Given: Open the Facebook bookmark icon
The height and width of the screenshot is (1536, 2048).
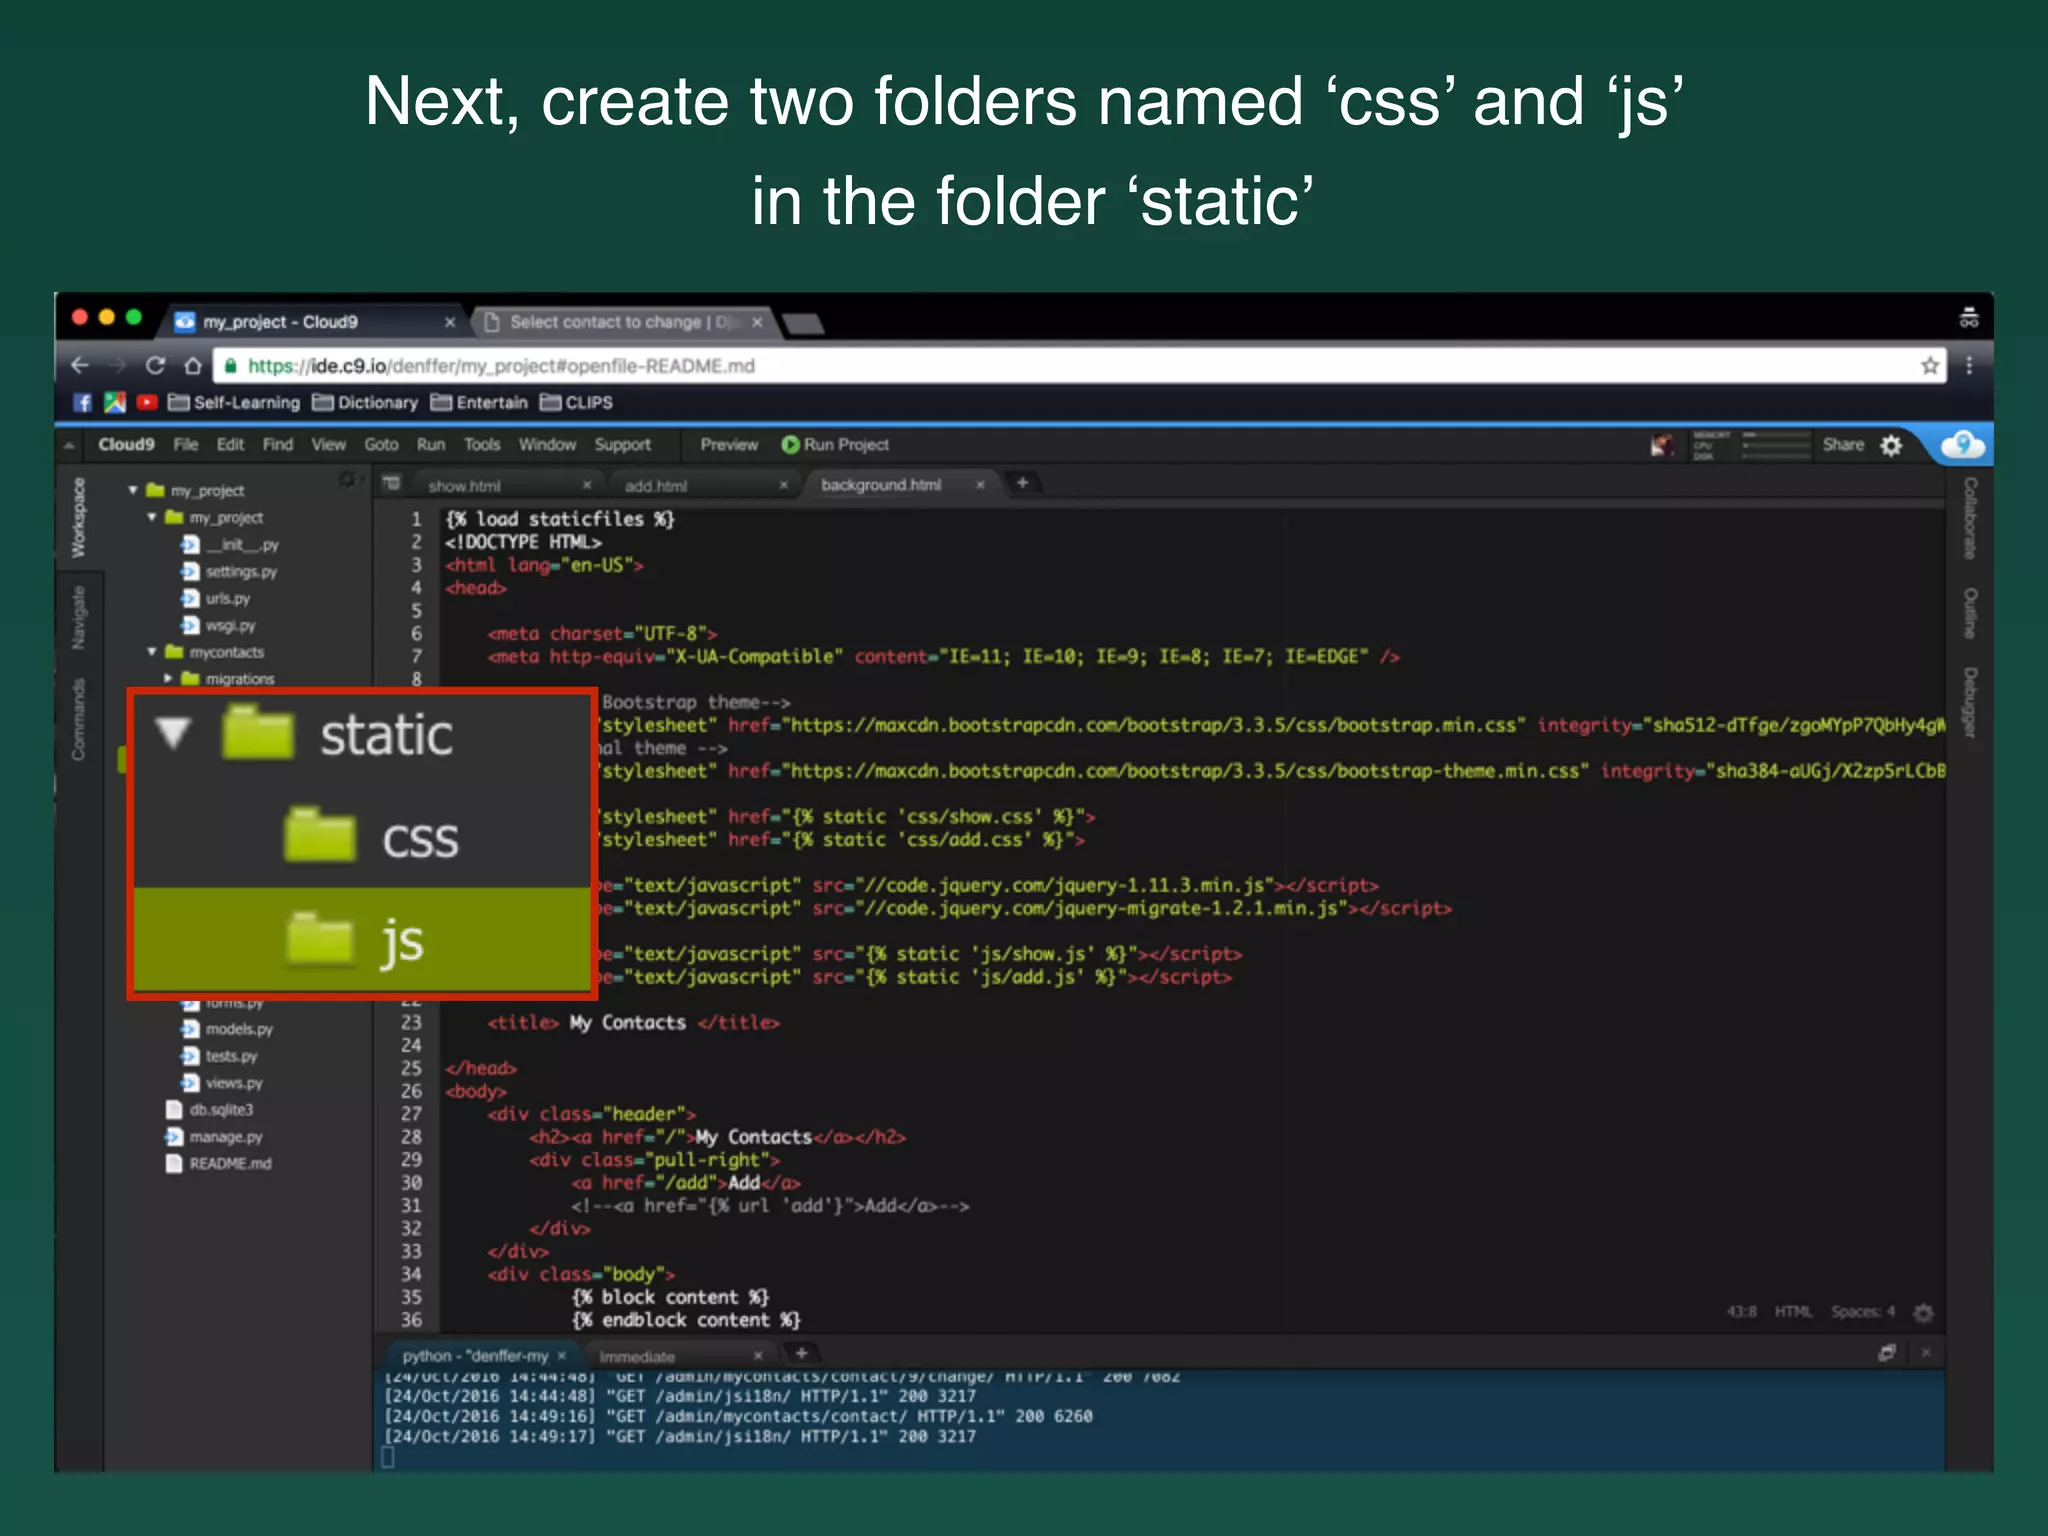Looking at the screenshot, I should click(x=83, y=403).
